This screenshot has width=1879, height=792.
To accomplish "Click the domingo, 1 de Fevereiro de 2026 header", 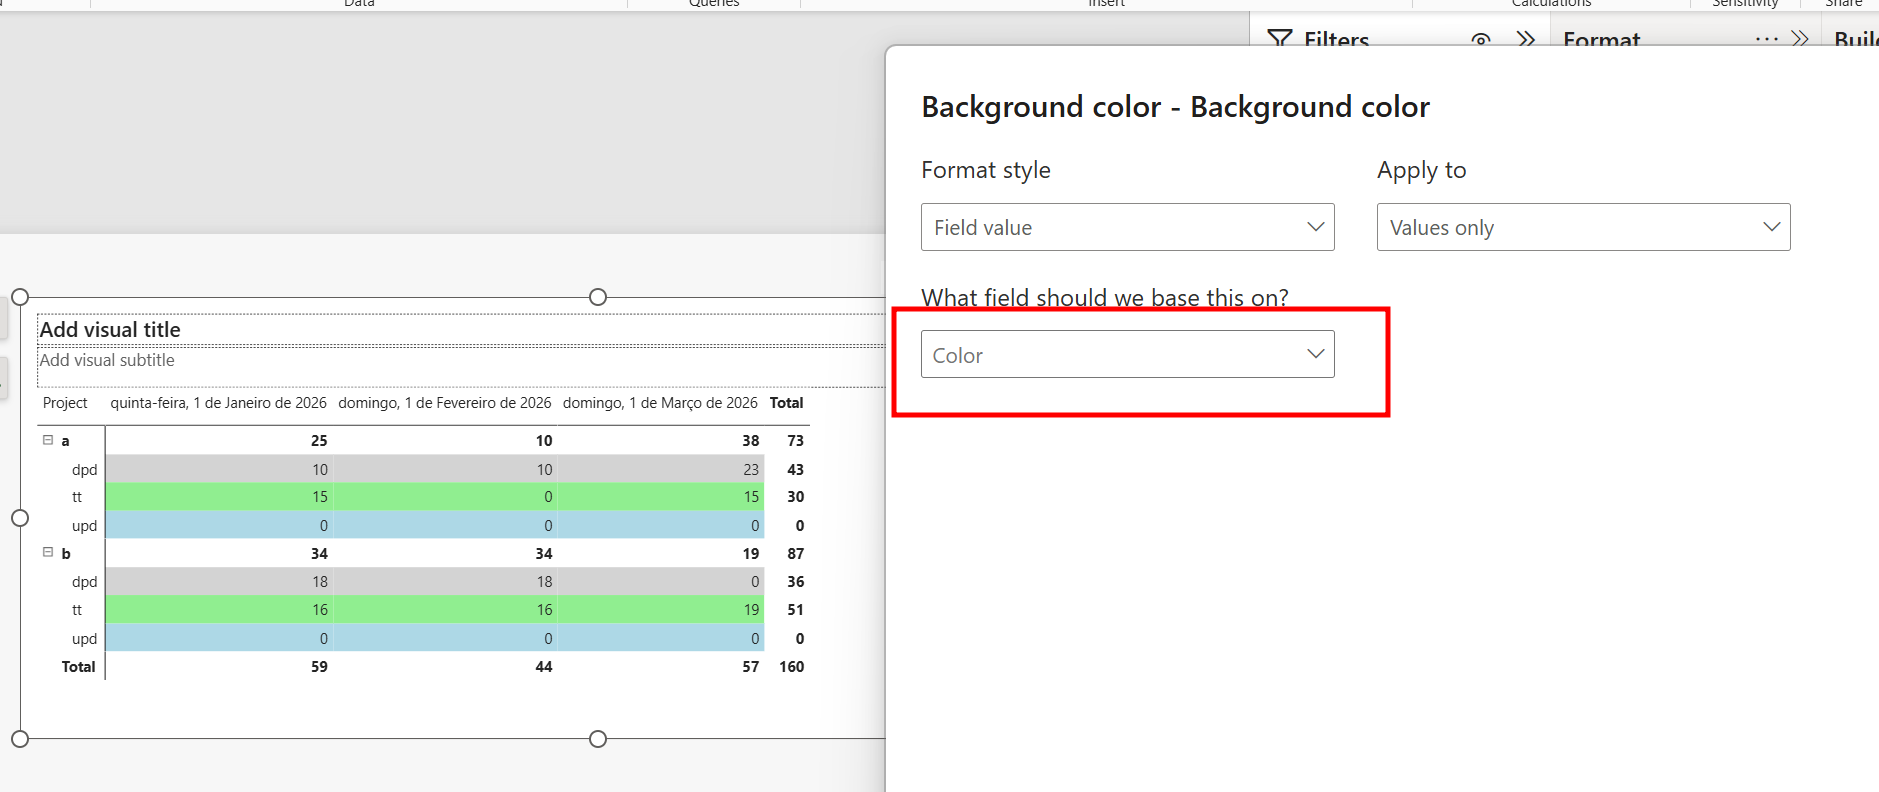I will (445, 403).
